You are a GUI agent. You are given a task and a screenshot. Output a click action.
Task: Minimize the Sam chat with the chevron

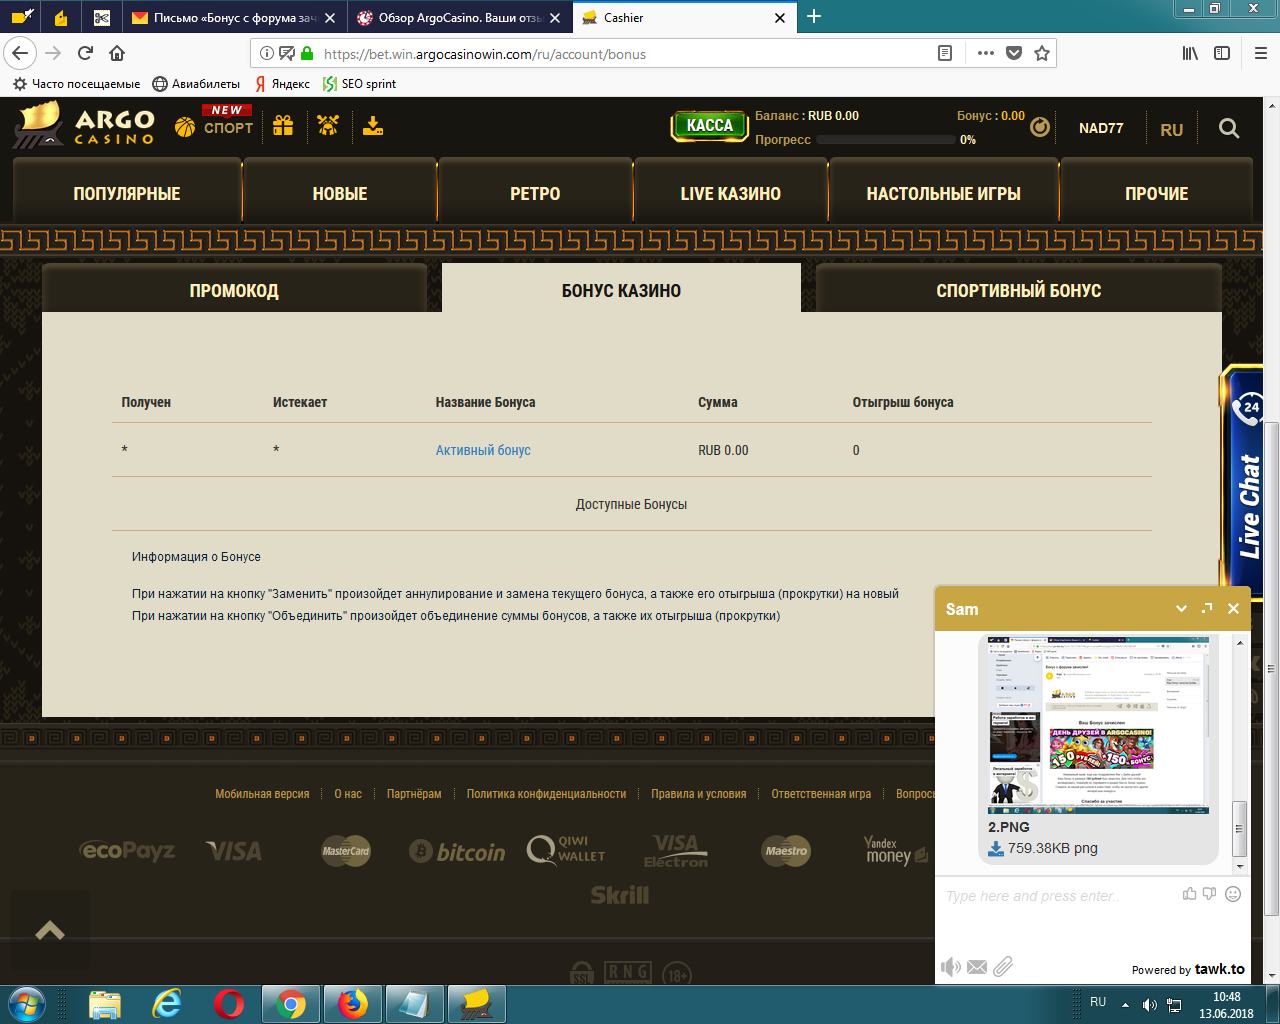pyautogui.click(x=1181, y=609)
